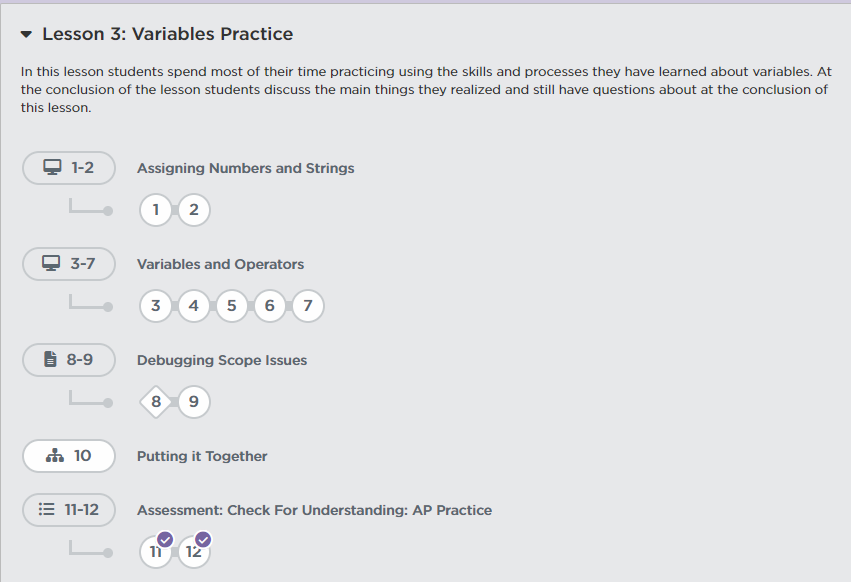Open completed assessment level 12
The image size is (851, 582).
[194, 552]
